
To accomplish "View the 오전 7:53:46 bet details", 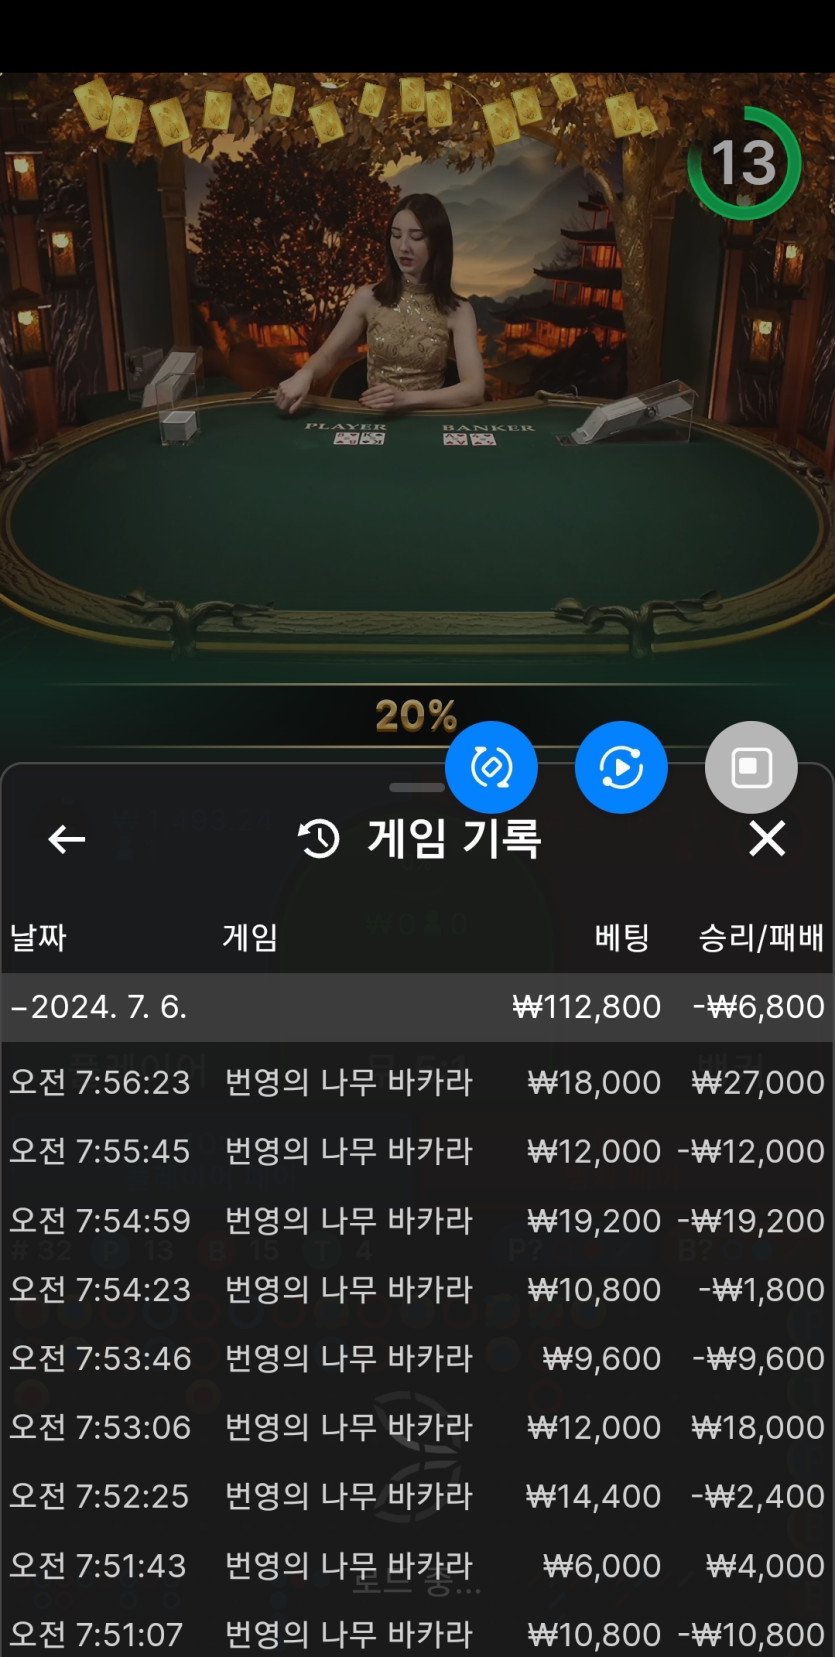I will pyautogui.click(x=417, y=1358).
